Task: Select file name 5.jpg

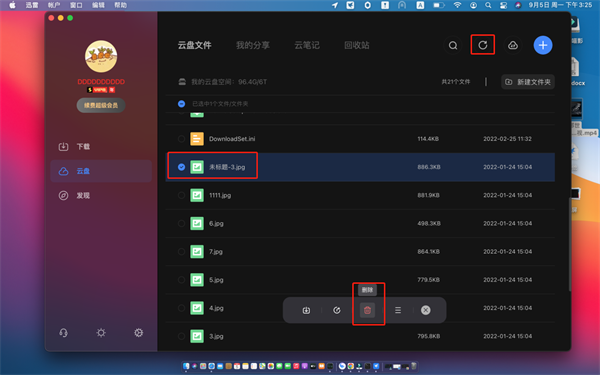Action: pyautogui.click(x=216, y=280)
